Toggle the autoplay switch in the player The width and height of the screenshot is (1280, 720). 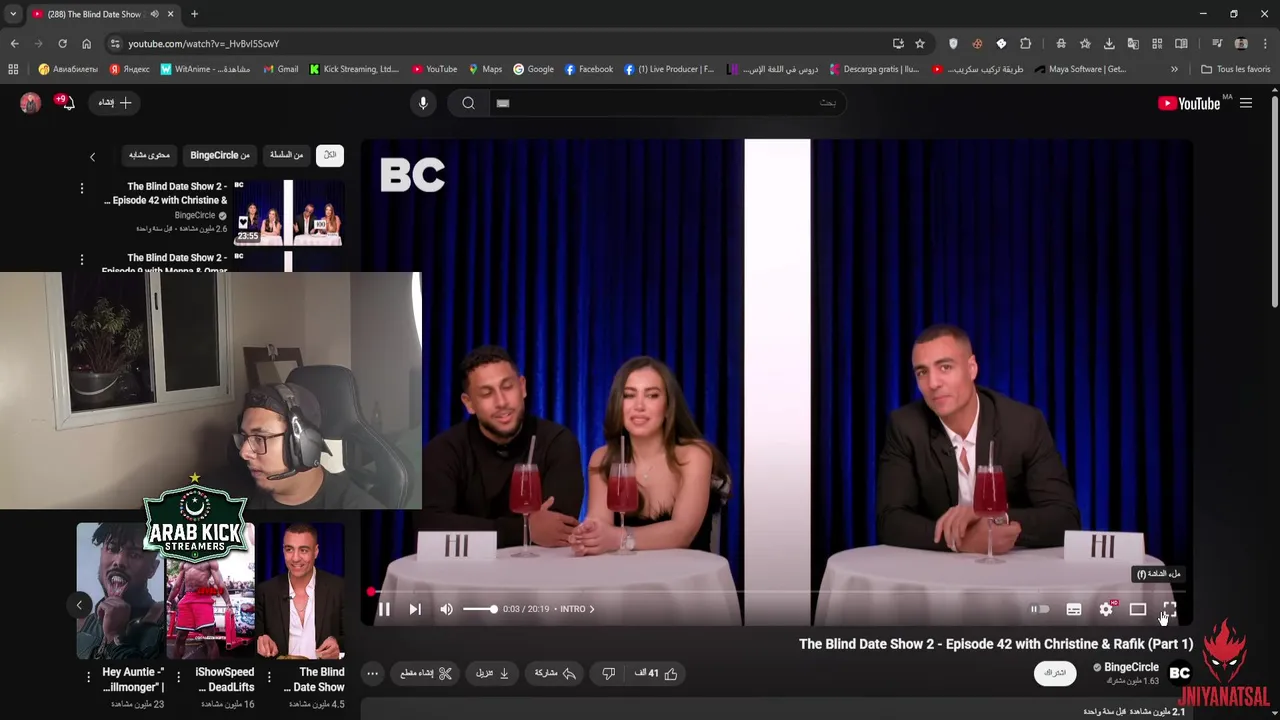click(x=1040, y=609)
